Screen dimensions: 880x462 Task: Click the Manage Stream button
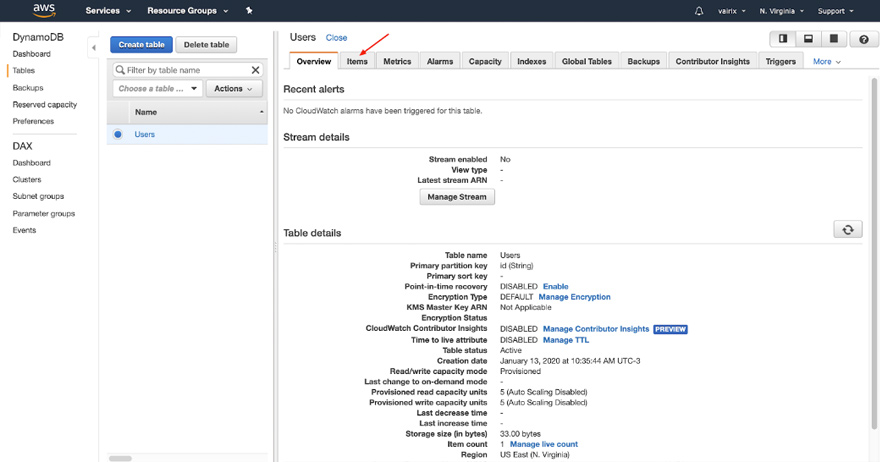click(457, 197)
